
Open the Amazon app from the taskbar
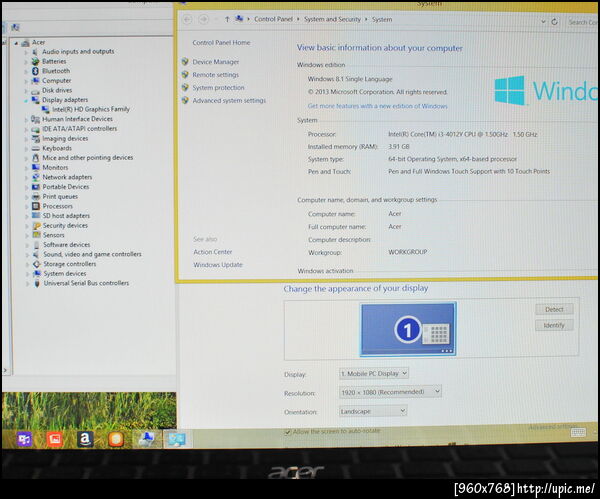pos(85,439)
